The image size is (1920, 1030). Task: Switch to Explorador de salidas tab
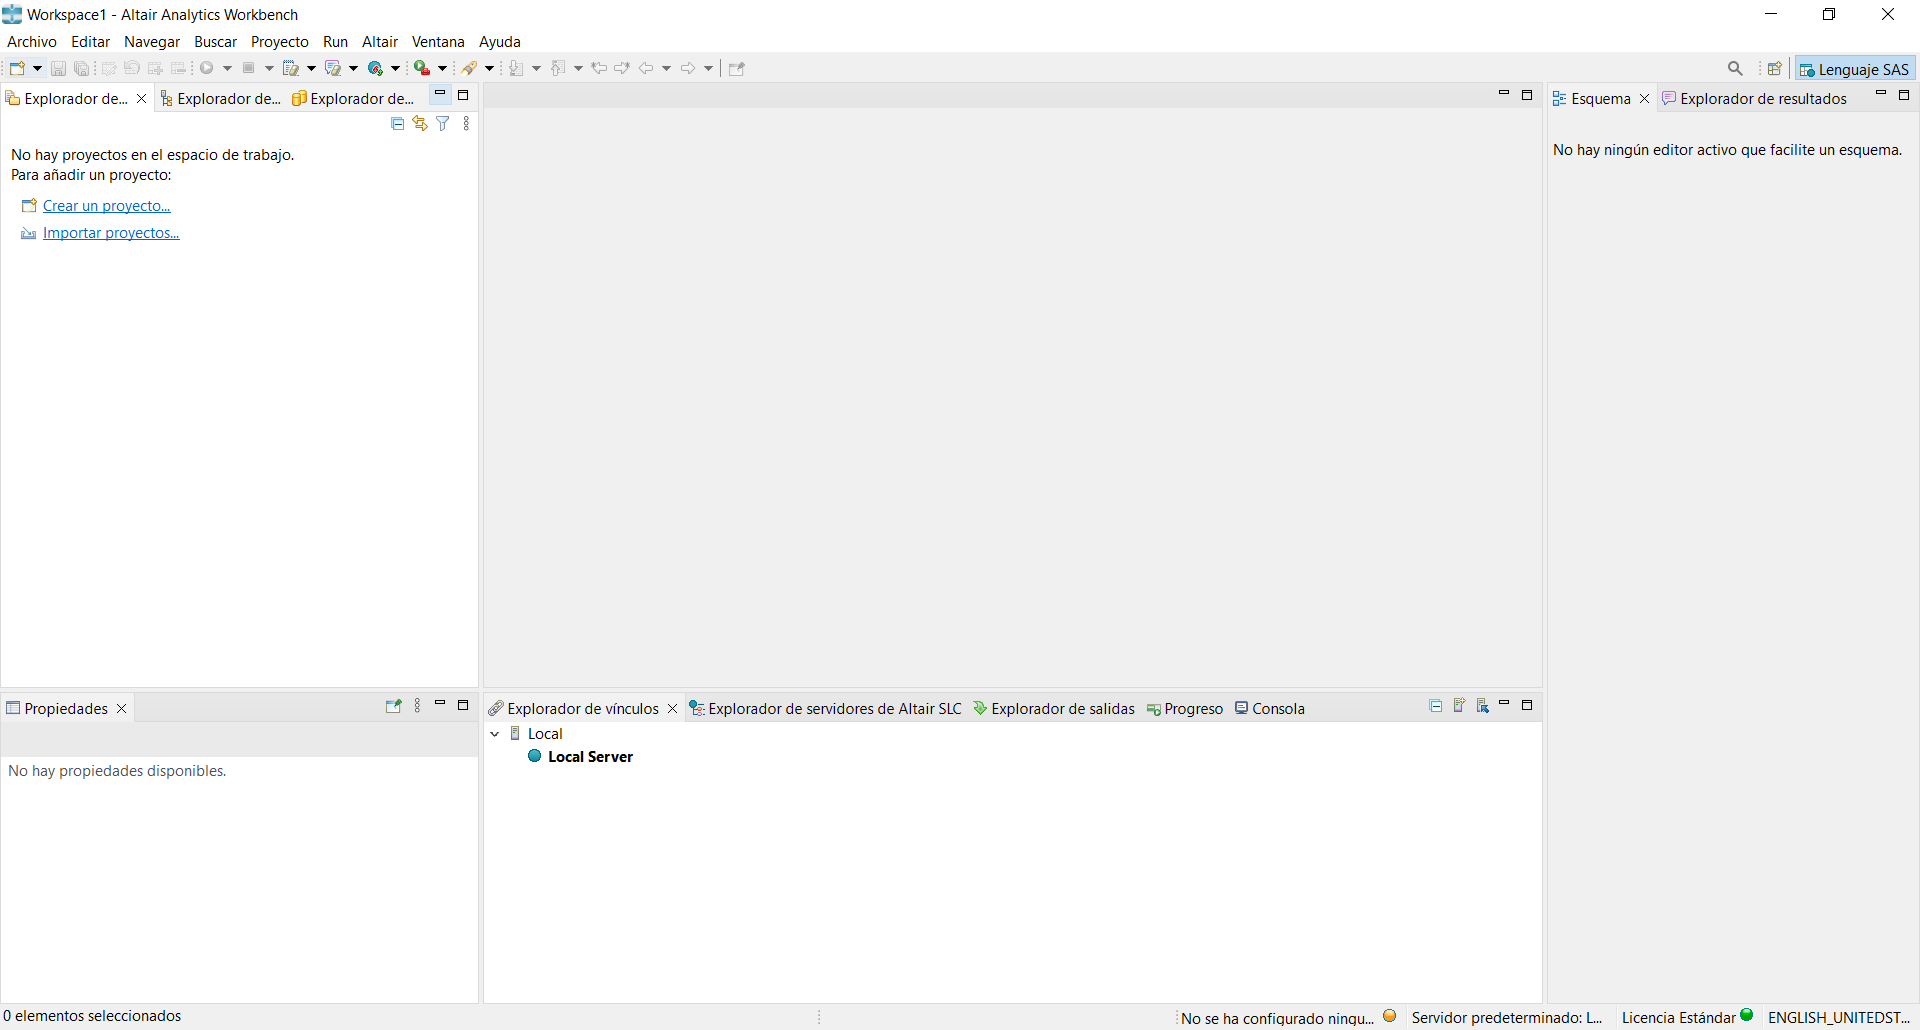point(1054,709)
